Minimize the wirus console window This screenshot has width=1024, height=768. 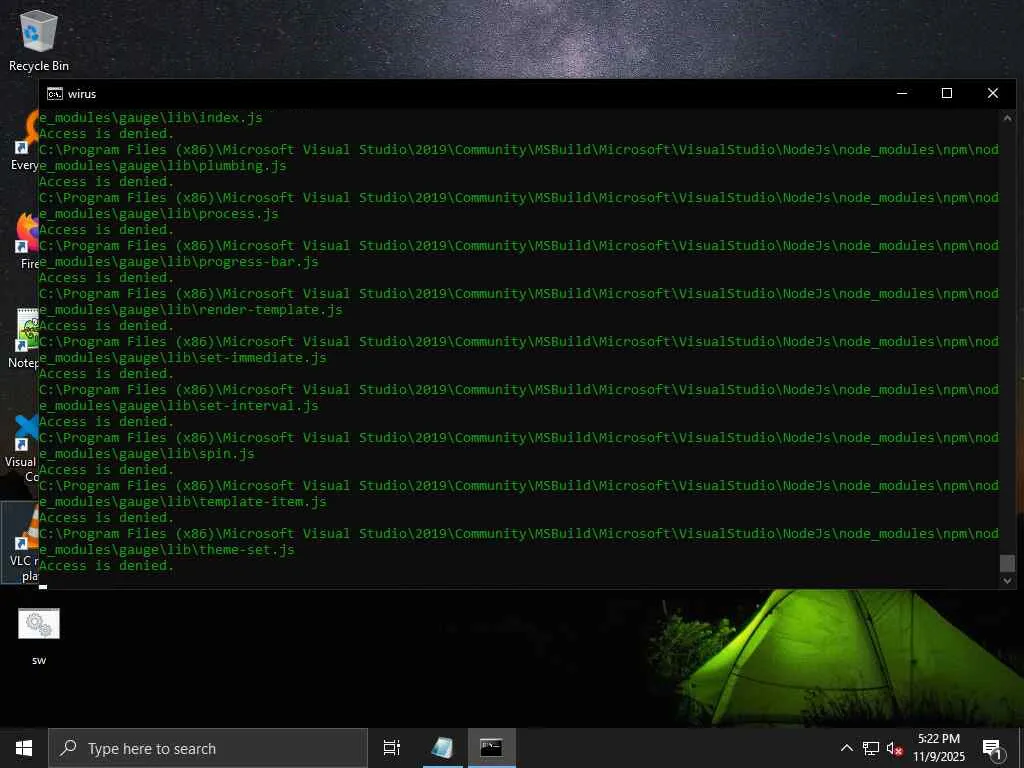click(x=902, y=93)
